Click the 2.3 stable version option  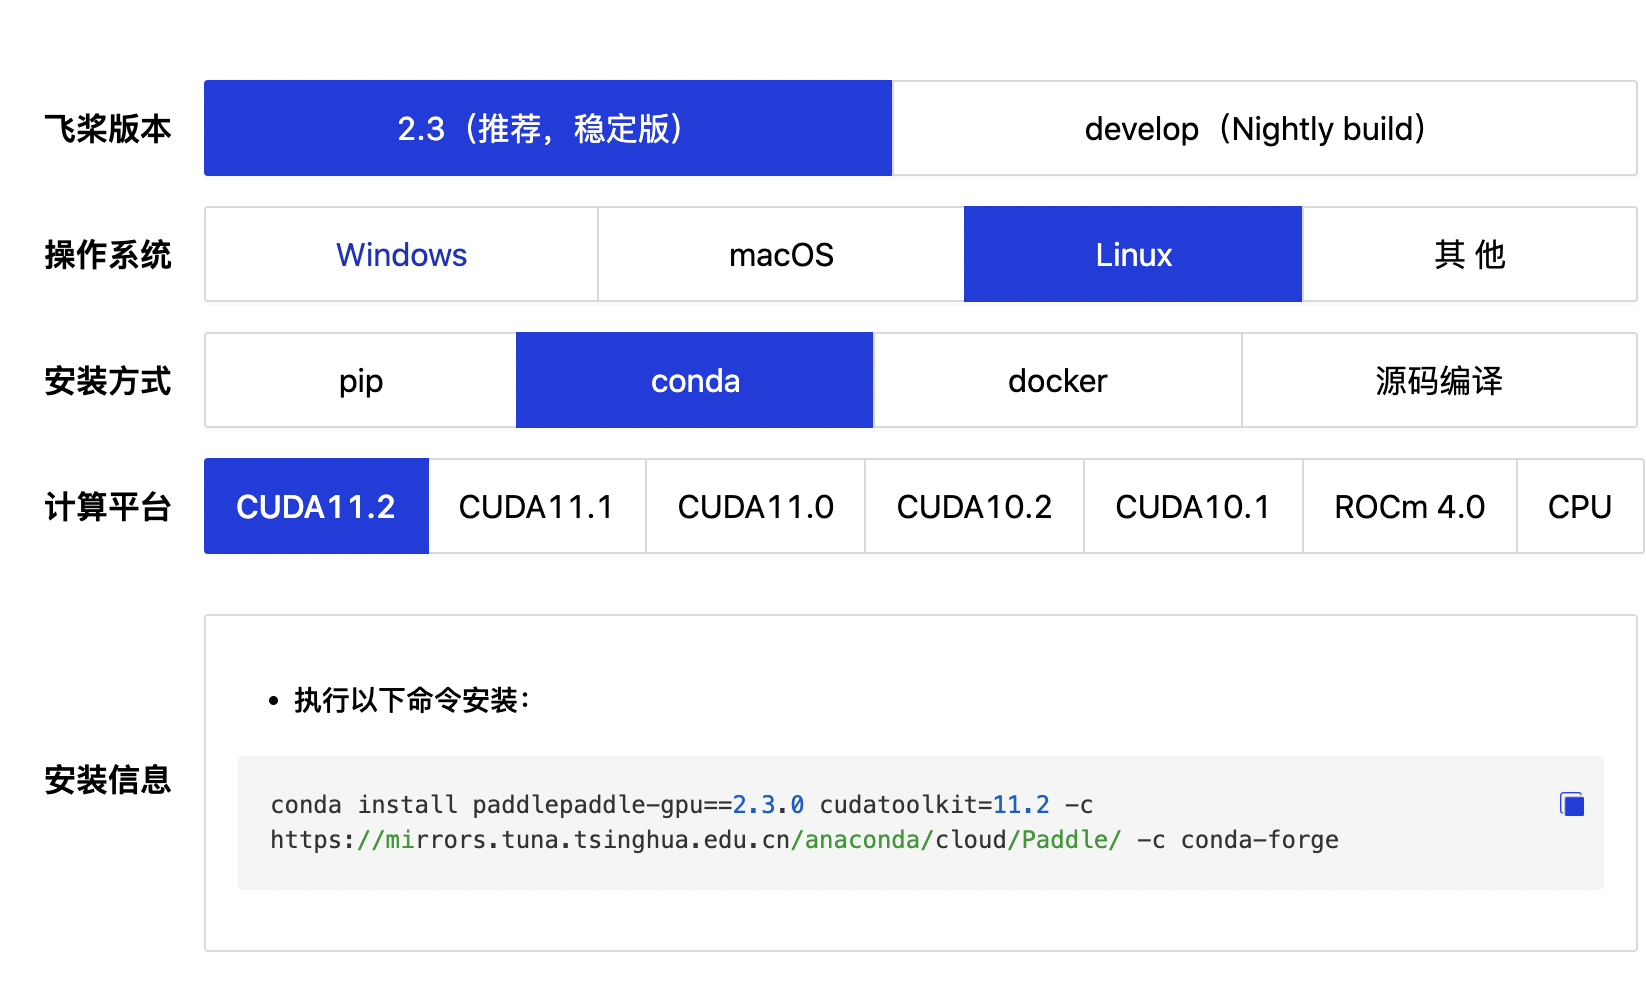548,128
